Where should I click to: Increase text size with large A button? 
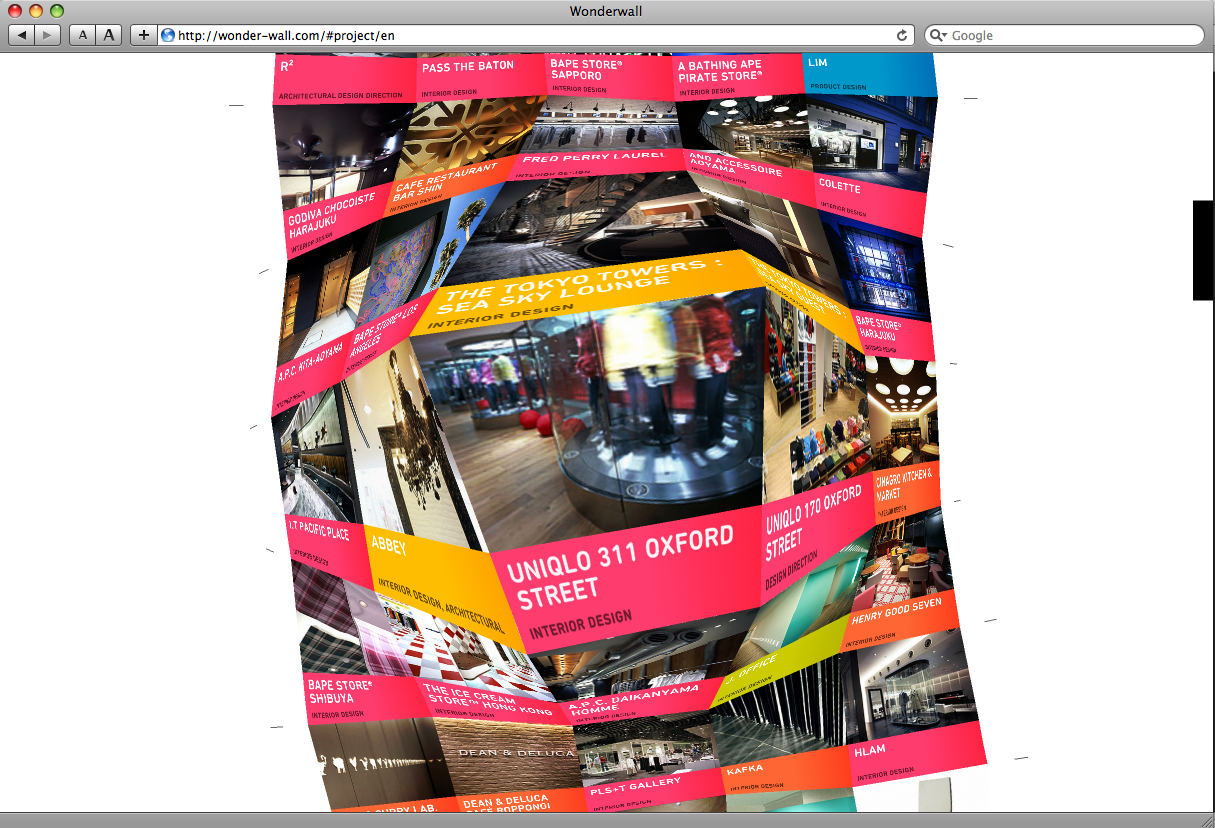(109, 35)
